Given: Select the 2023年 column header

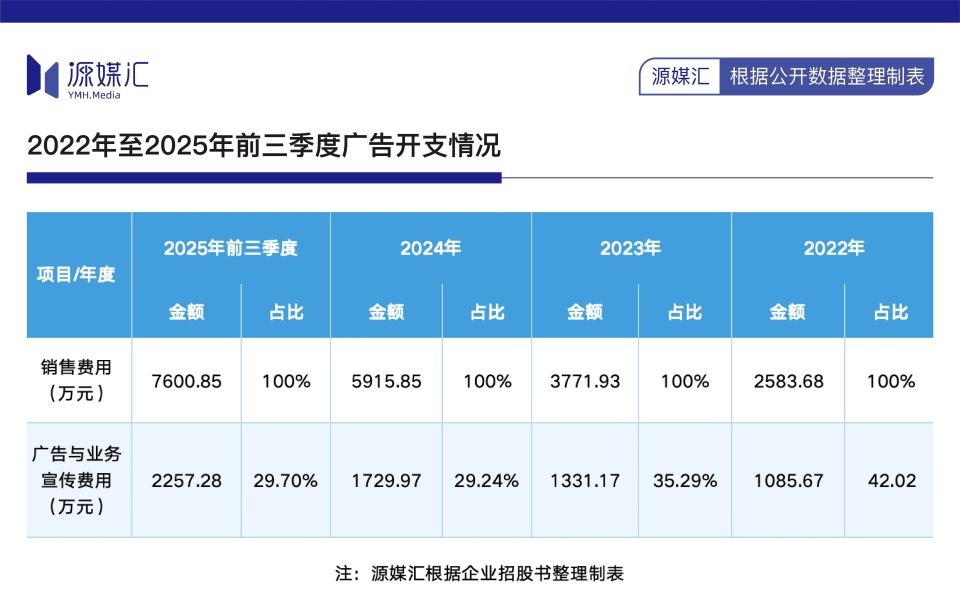Looking at the screenshot, I should 631,248.
